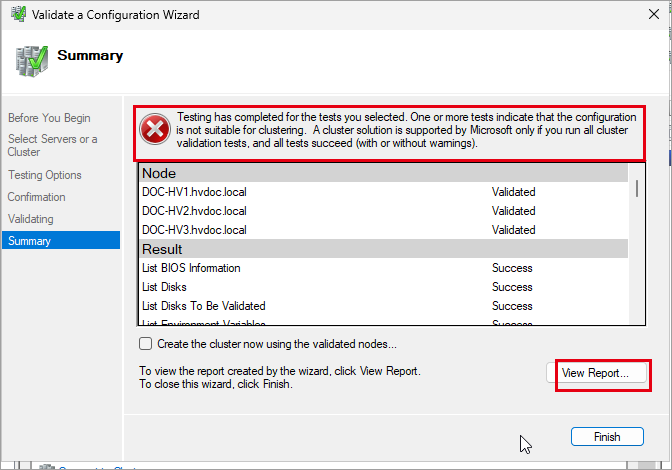Select the List Disks To Be Validated row
This screenshot has width=672, height=470.
pos(383,305)
